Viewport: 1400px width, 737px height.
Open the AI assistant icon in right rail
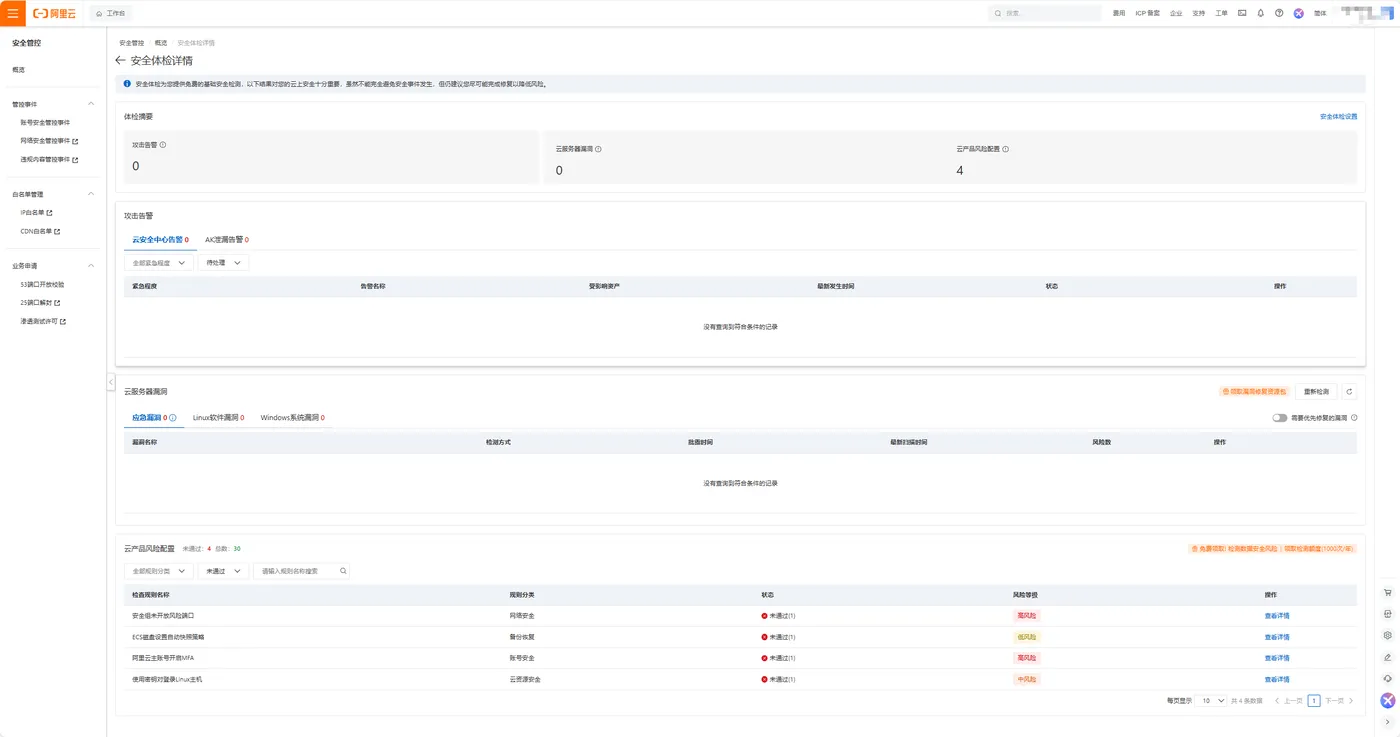tap(1388, 701)
